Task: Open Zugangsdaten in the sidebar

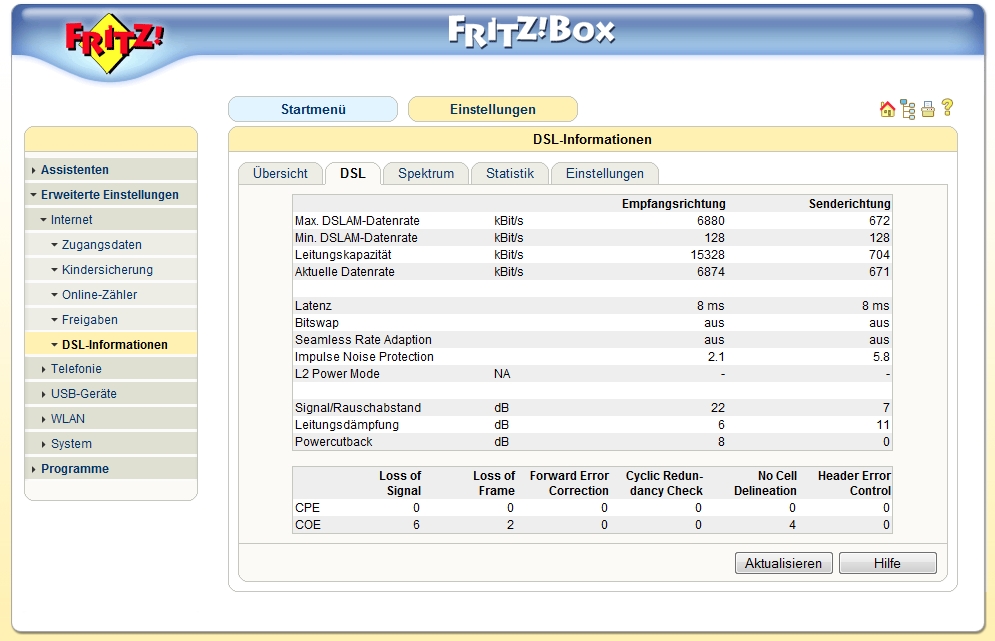Action: click(101, 245)
